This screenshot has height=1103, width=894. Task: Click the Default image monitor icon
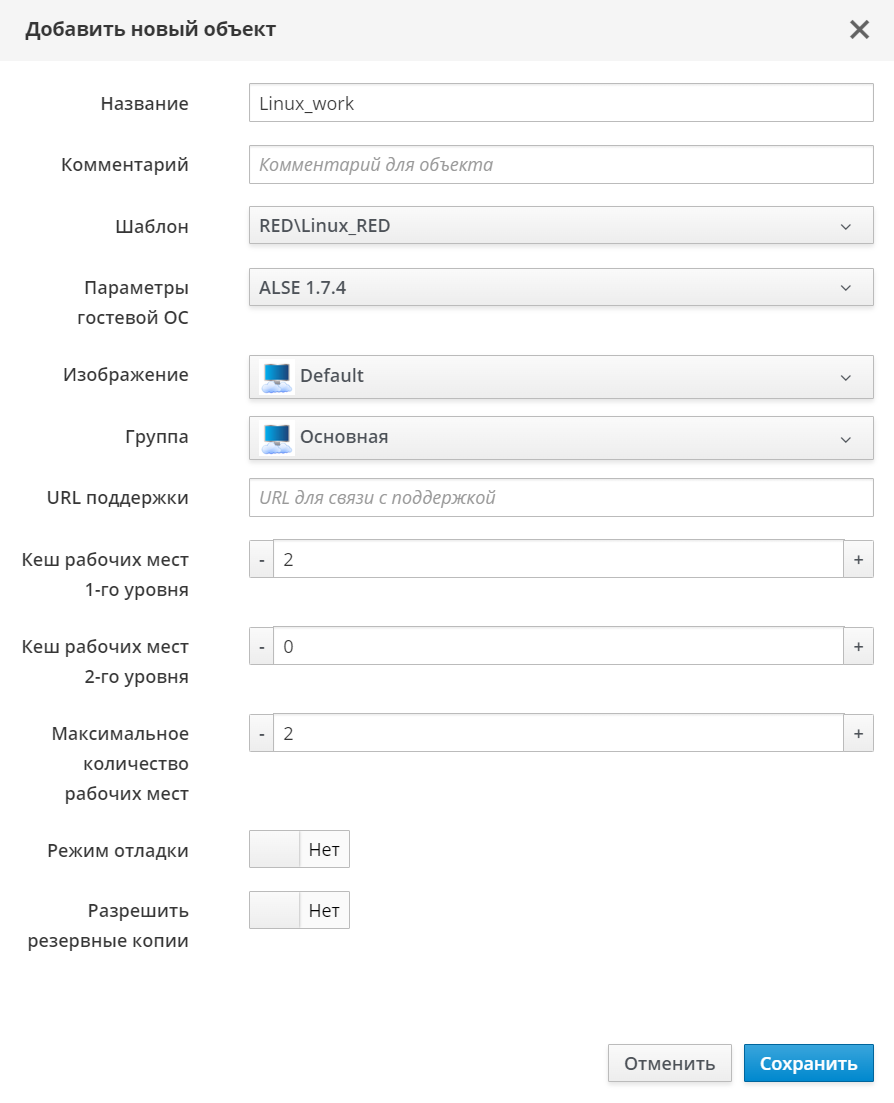[x=277, y=377]
